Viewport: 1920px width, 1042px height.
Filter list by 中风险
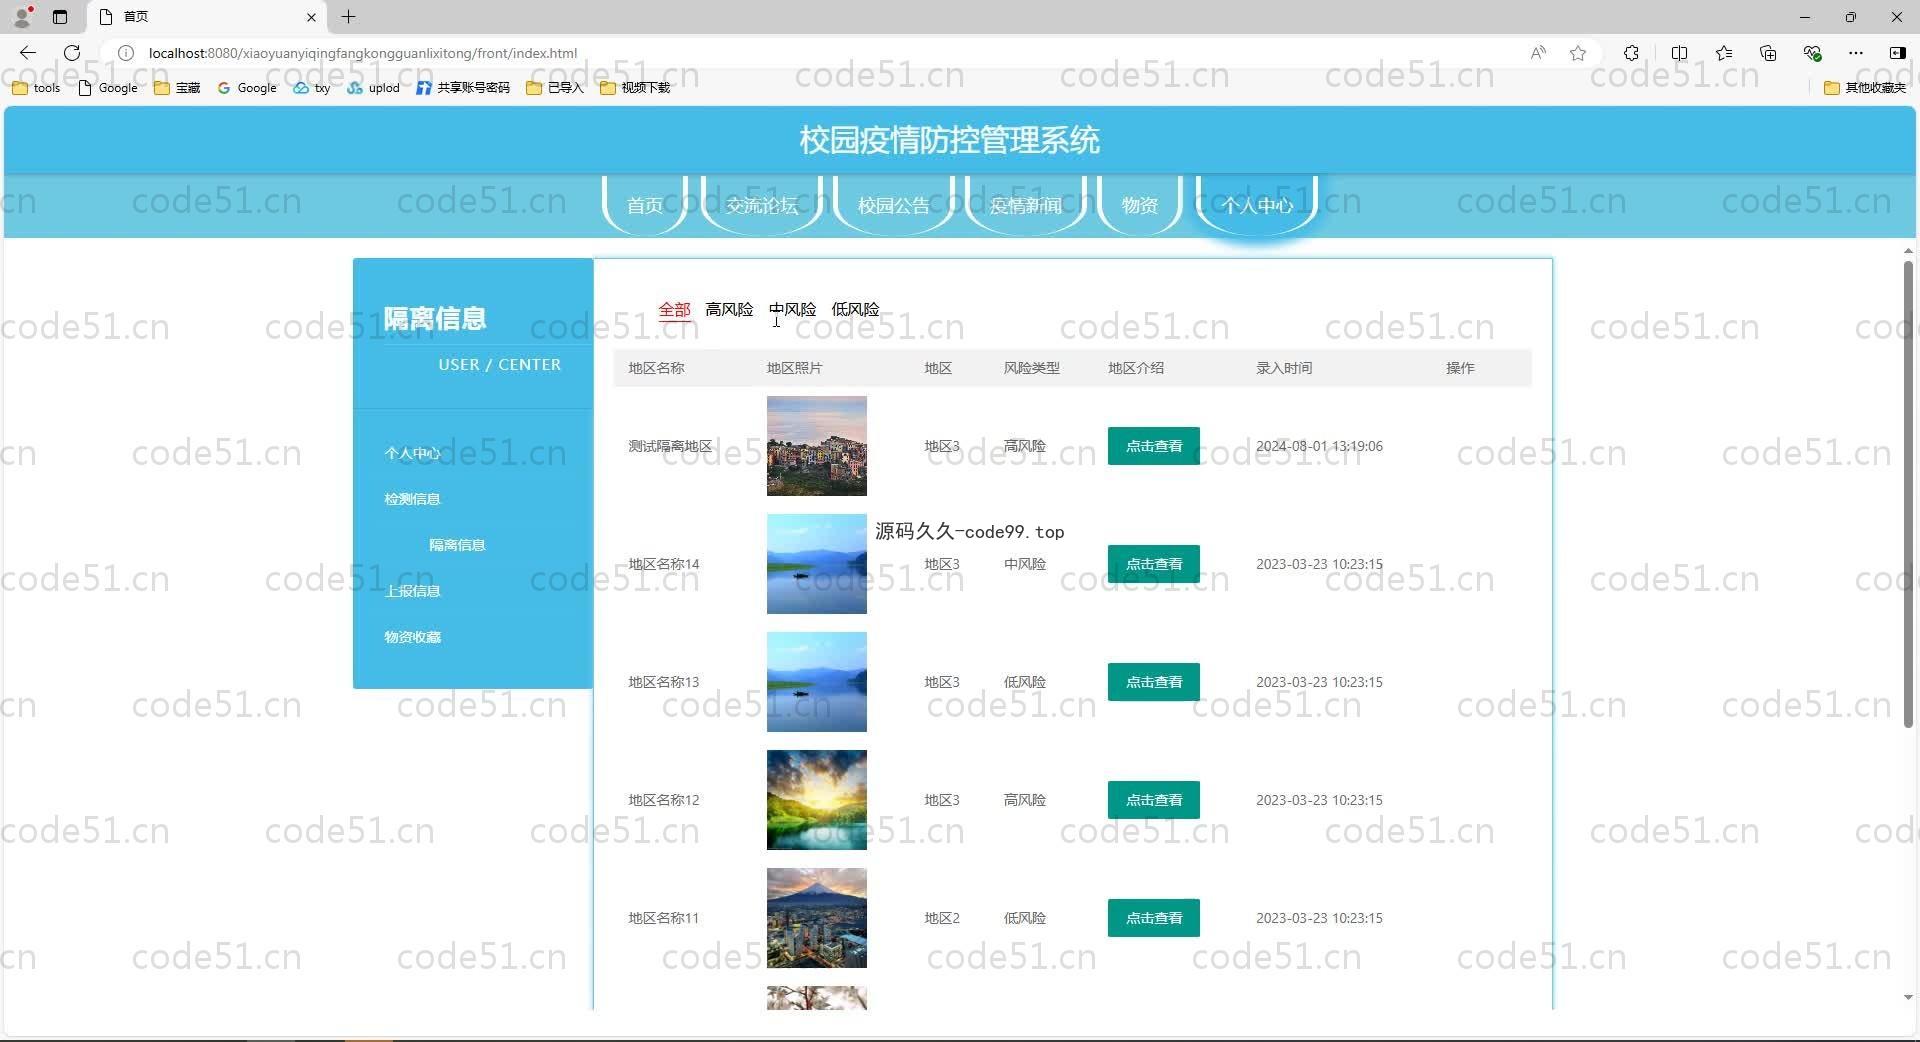[792, 309]
